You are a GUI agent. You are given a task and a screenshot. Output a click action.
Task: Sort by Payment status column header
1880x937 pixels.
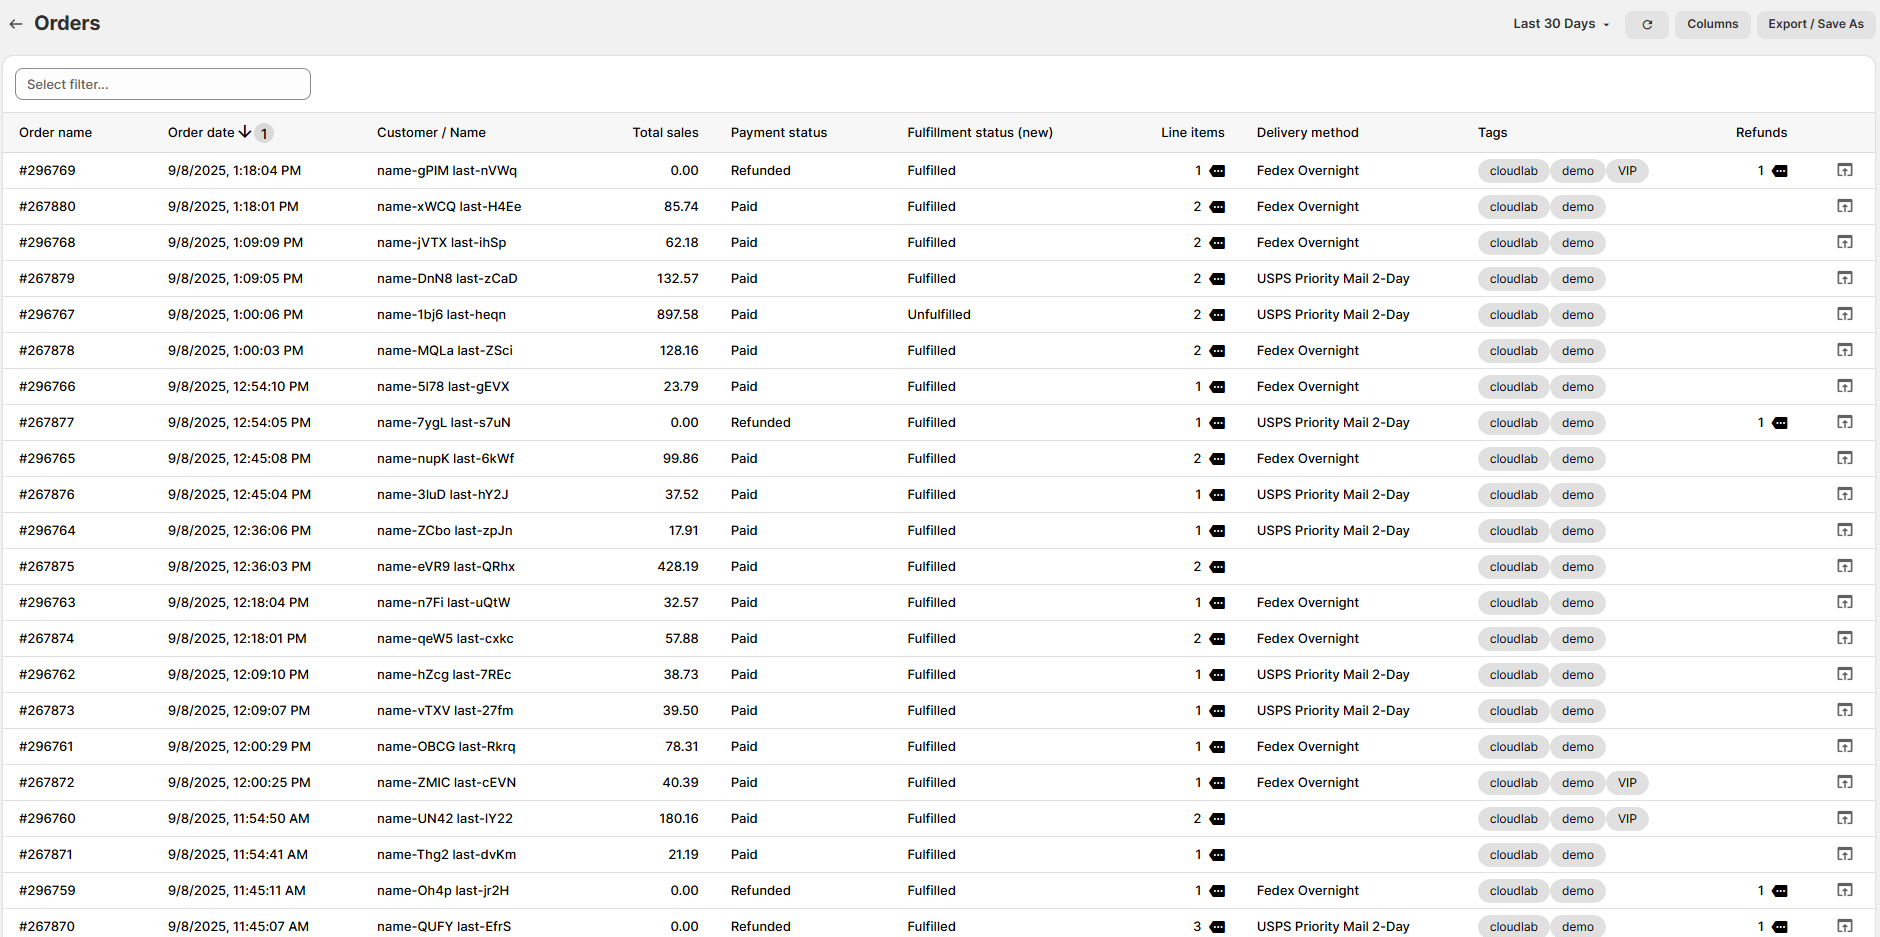click(x=778, y=133)
